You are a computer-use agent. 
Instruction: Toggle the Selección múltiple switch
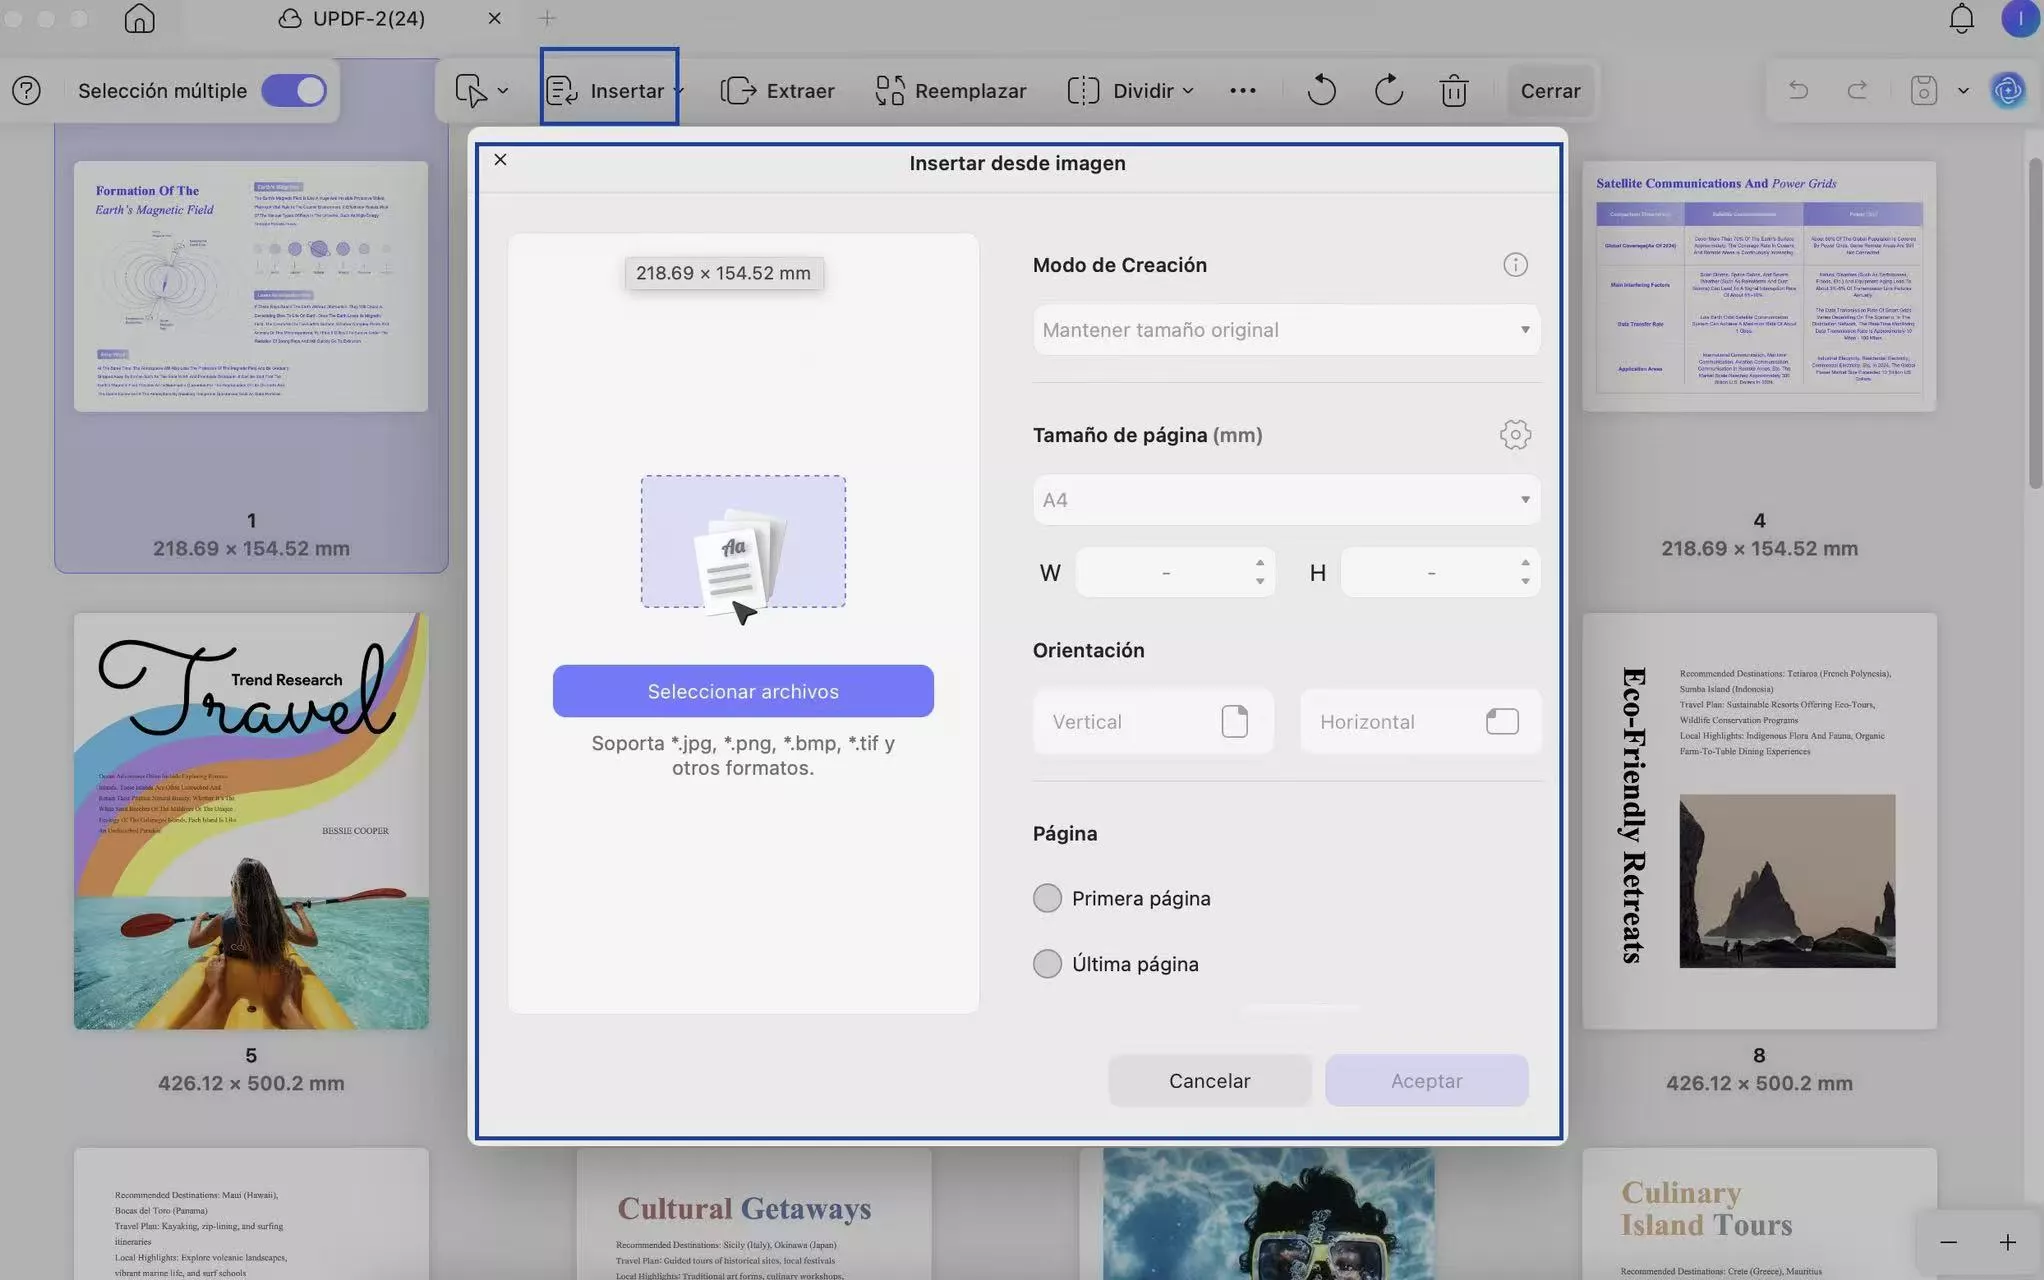(x=294, y=91)
